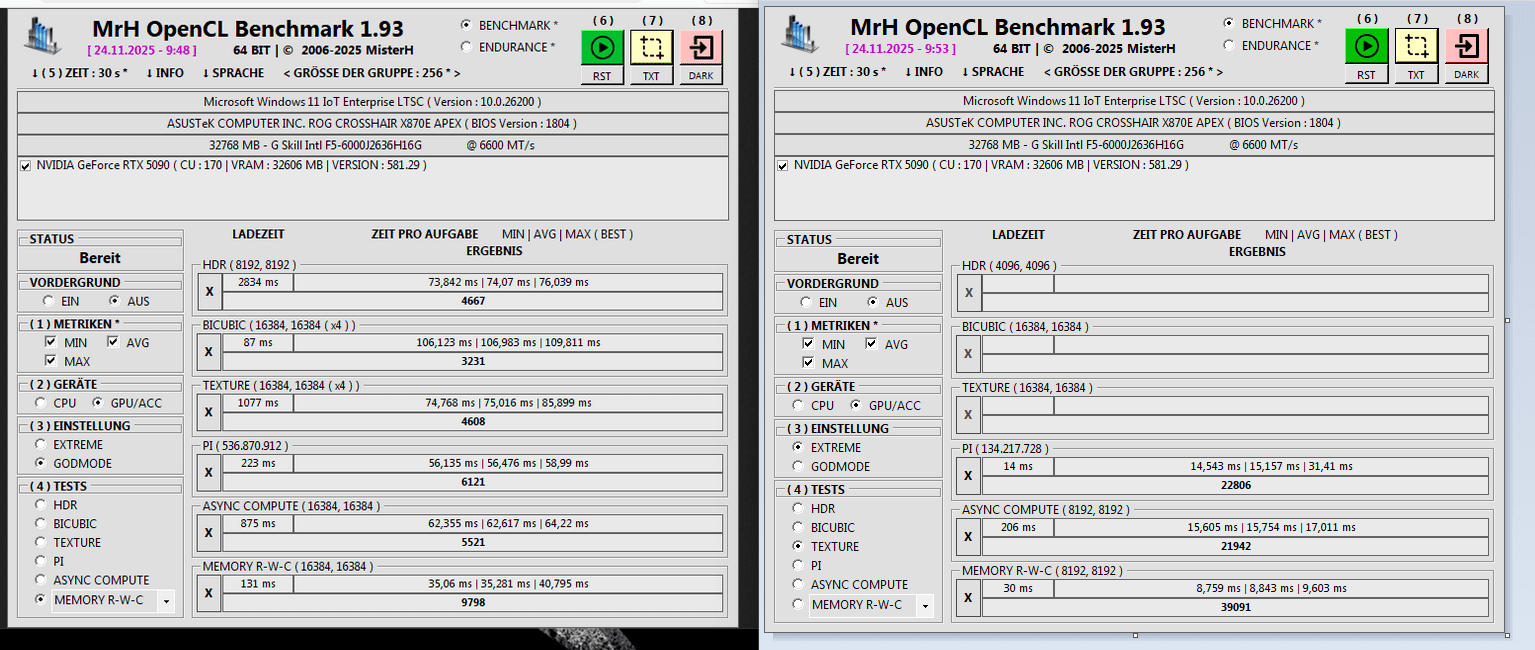The width and height of the screenshot is (1535, 650).
Task: Select ENDURANCE mode in the 9:48 window
Action: (x=467, y=47)
